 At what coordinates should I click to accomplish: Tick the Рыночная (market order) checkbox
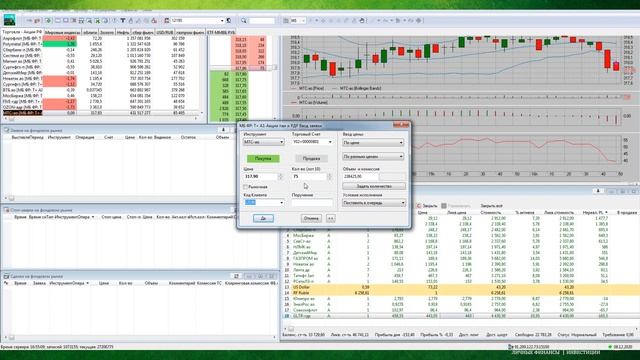coord(246,187)
